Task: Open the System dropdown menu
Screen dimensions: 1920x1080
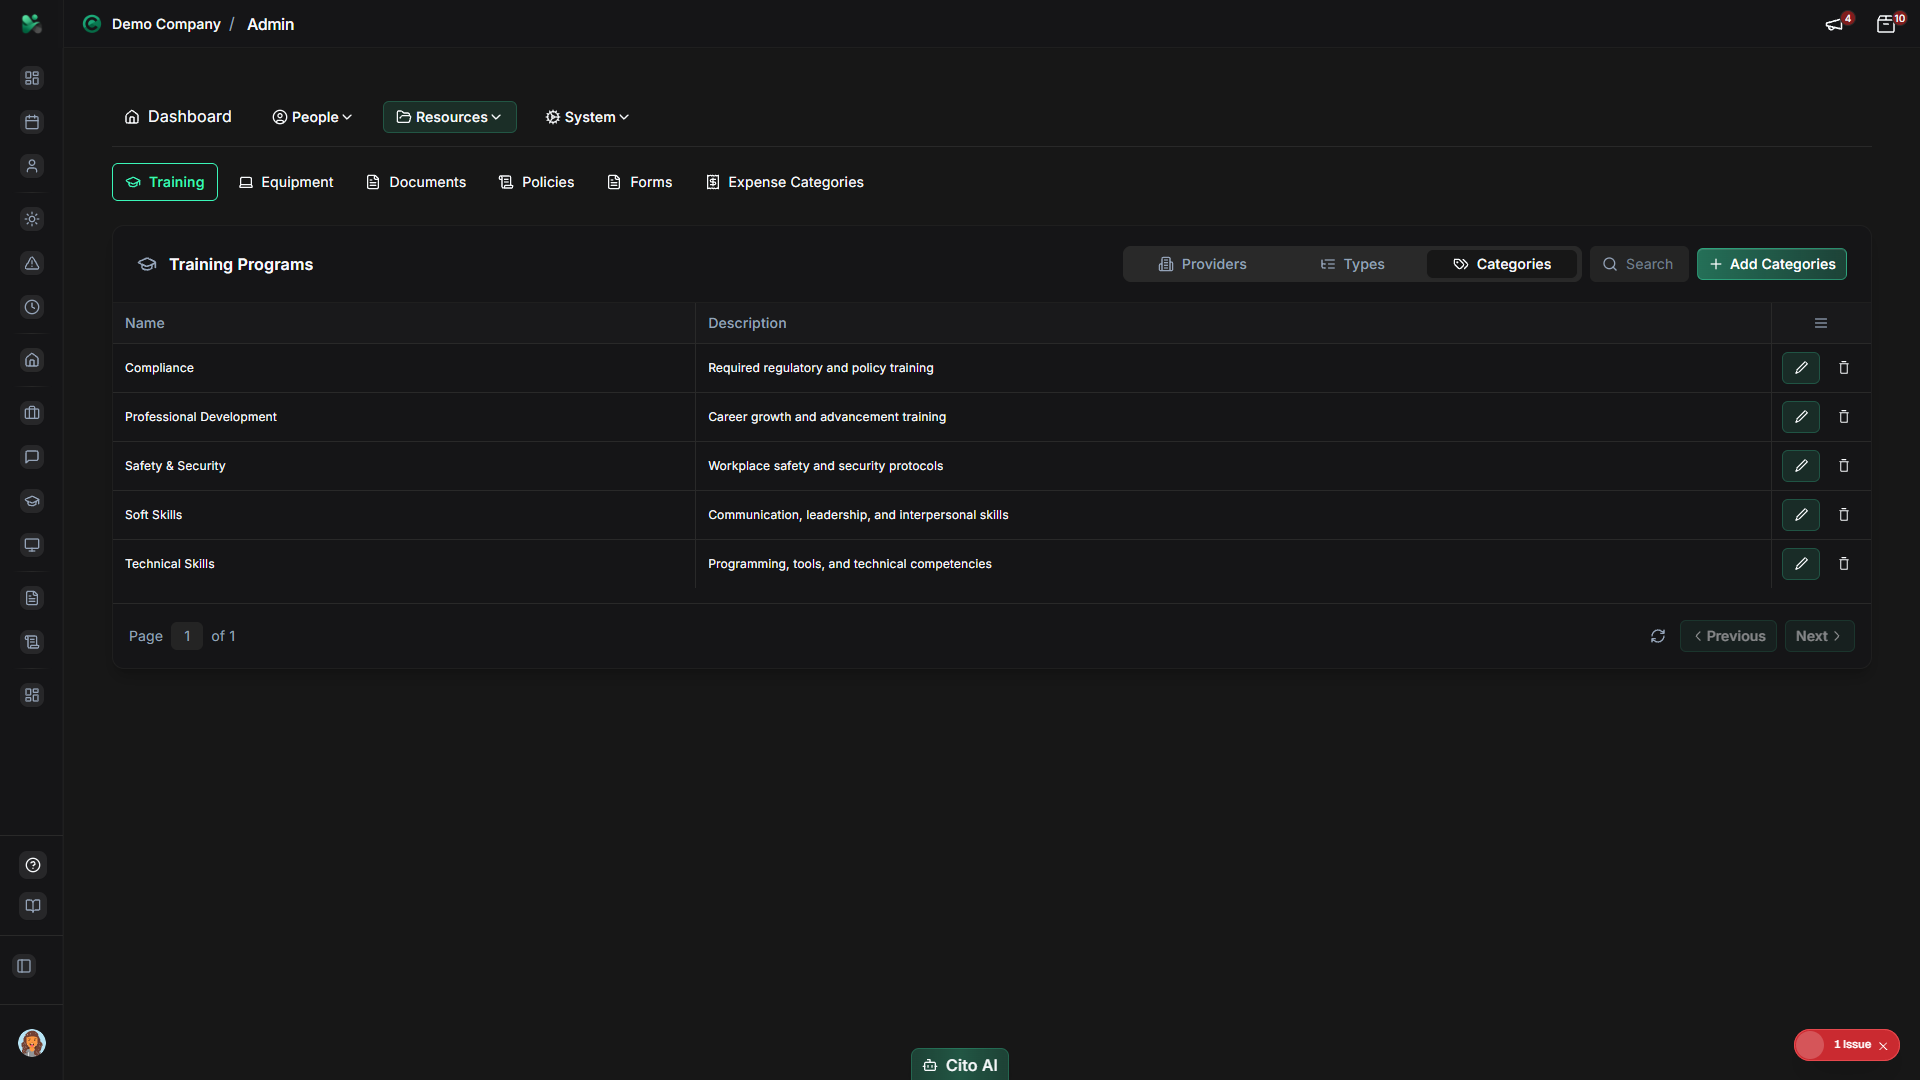Action: [x=586, y=117]
